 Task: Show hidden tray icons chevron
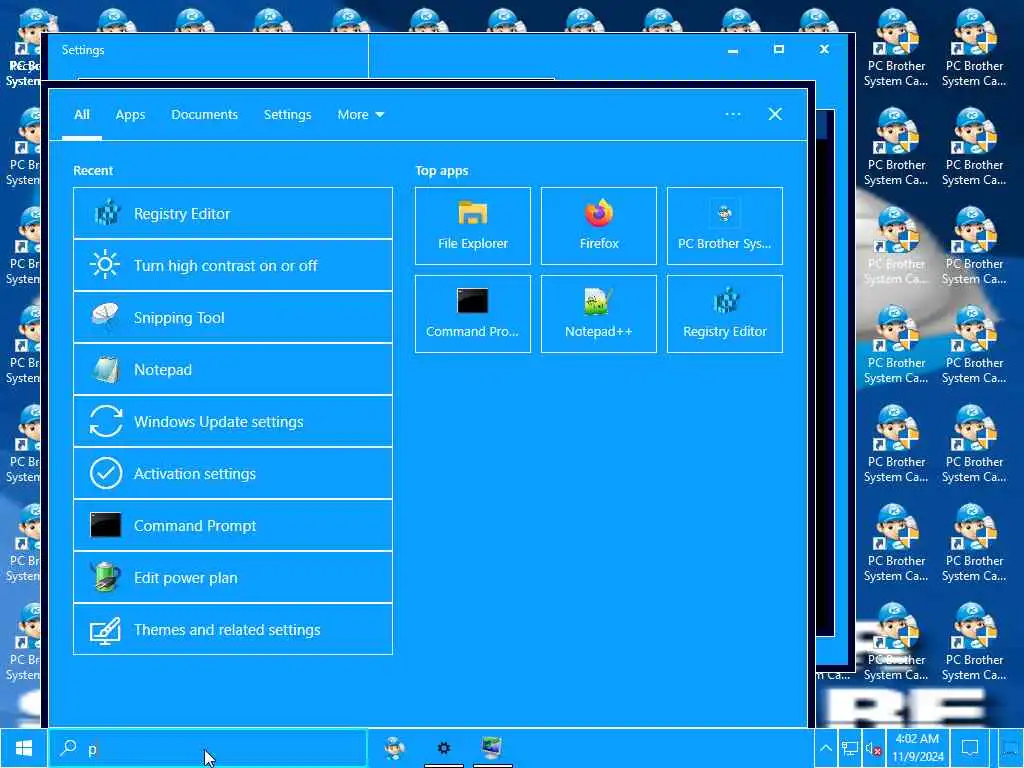[x=825, y=748]
